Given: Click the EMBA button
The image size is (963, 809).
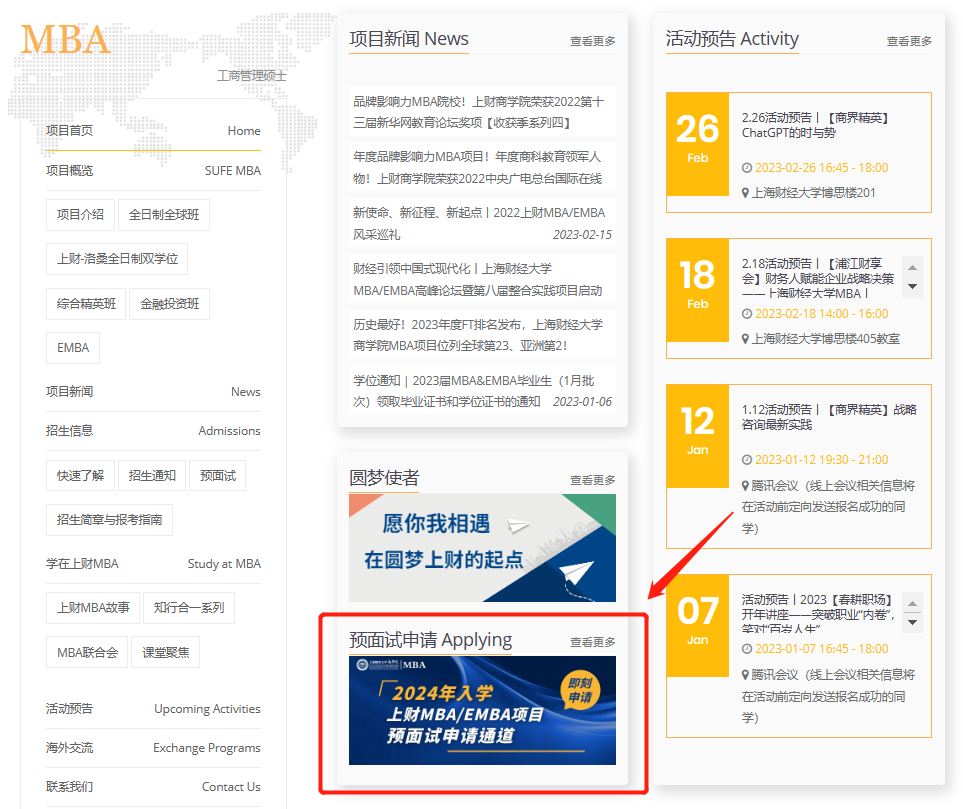Looking at the screenshot, I should pyautogui.click(x=73, y=348).
